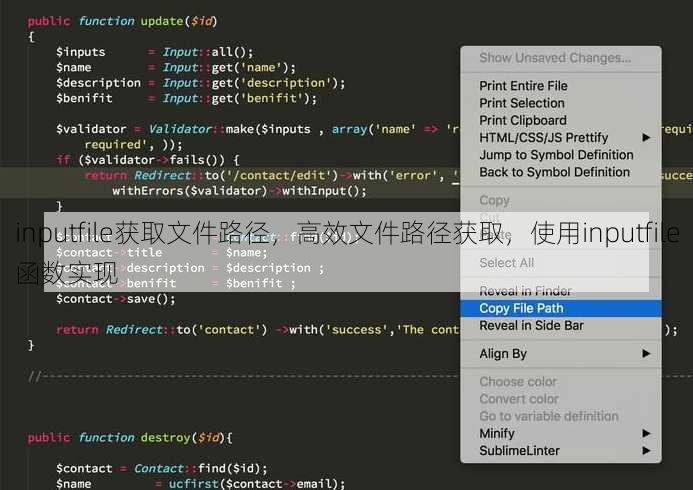Click '/contact/edit' redirect string
This screenshot has width=693, height=490.
tap(279, 175)
